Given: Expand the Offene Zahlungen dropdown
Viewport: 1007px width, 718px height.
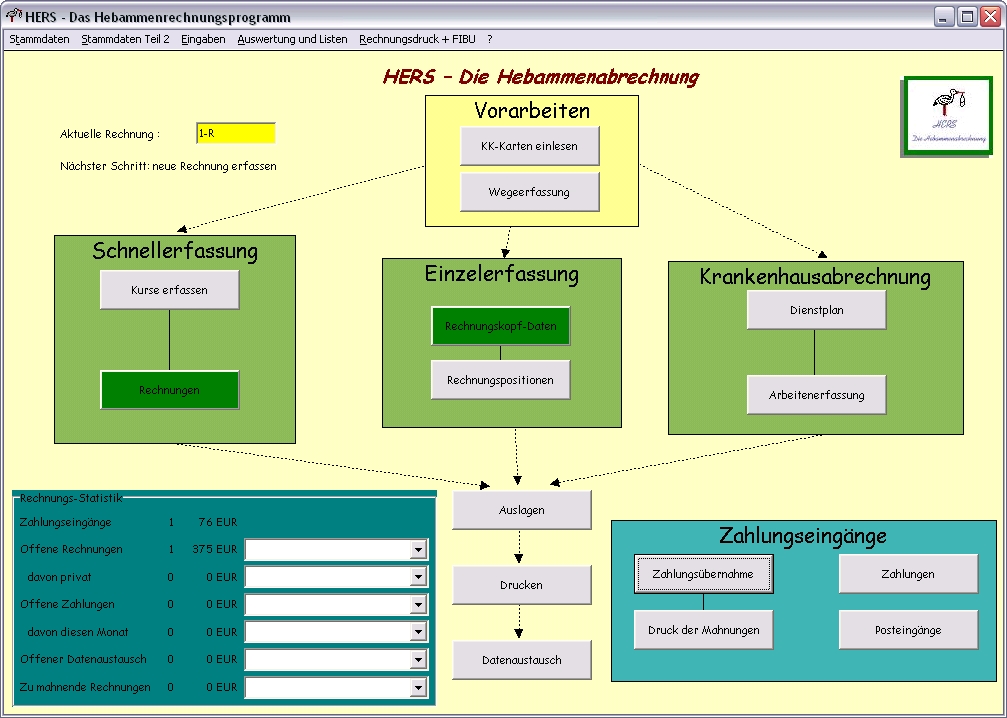Looking at the screenshot, I should [x=418, y=605].
